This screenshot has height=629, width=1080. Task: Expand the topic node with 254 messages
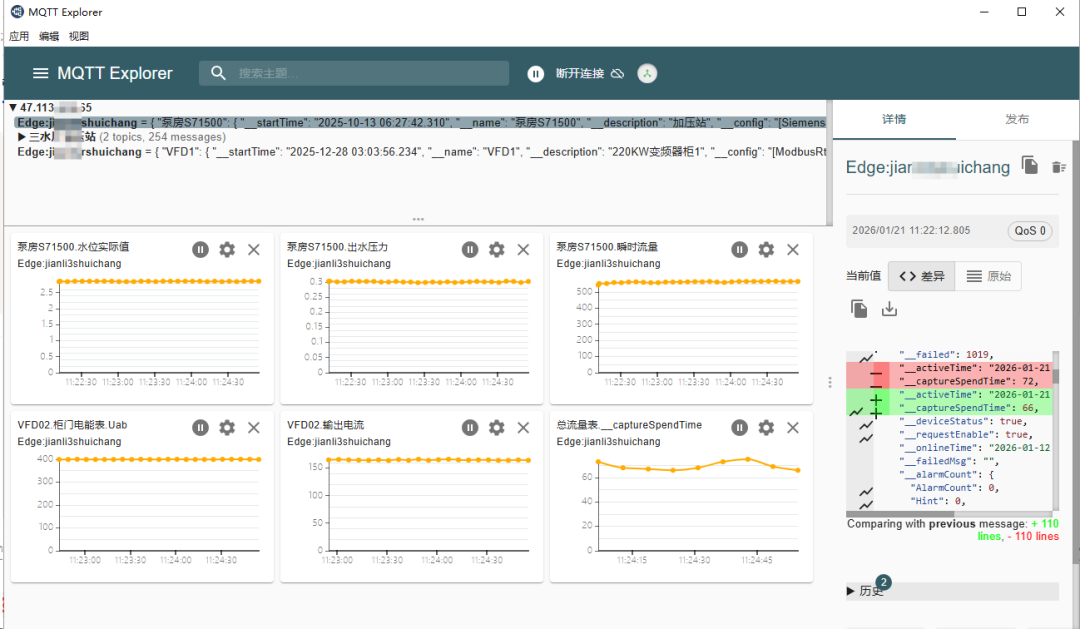[22, 137]
